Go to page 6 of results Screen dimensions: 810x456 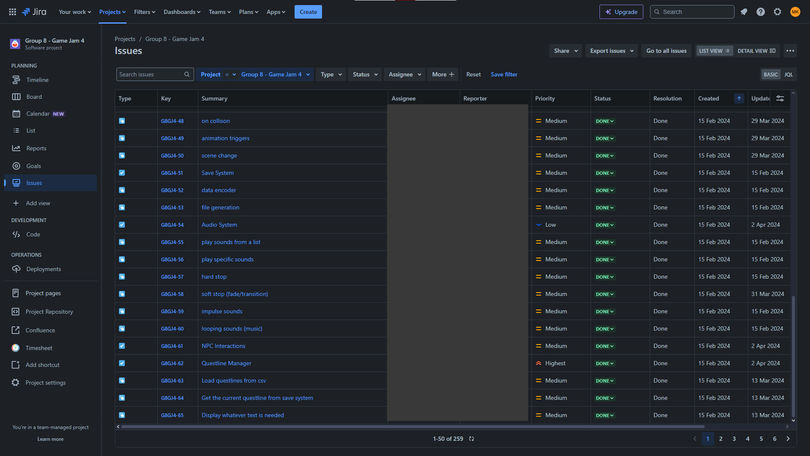click(x=774, y=439)
